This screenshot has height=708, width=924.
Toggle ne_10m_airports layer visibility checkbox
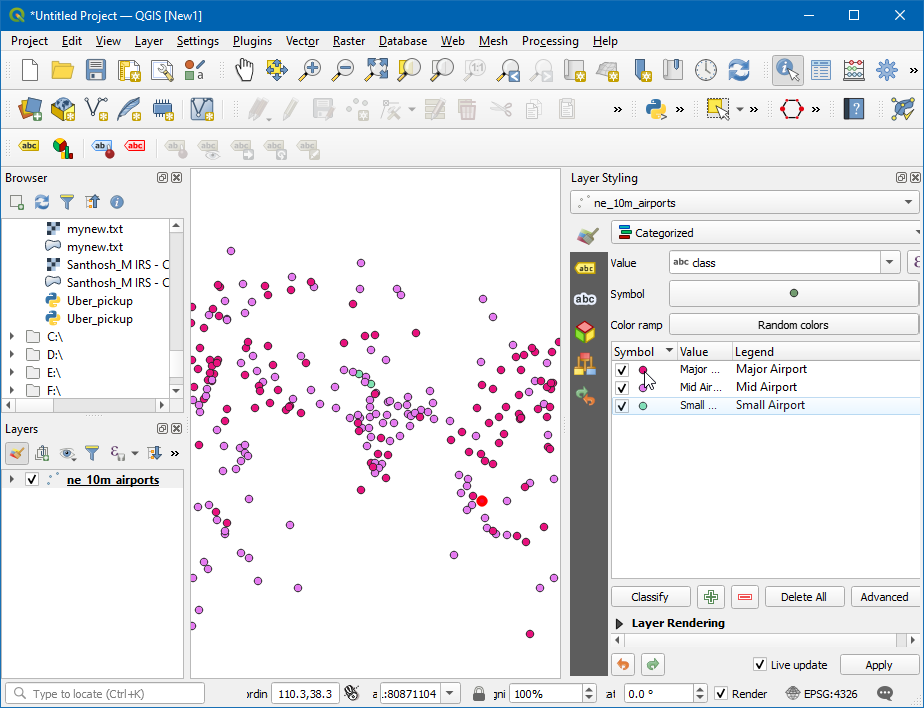[x=32, y=480]
